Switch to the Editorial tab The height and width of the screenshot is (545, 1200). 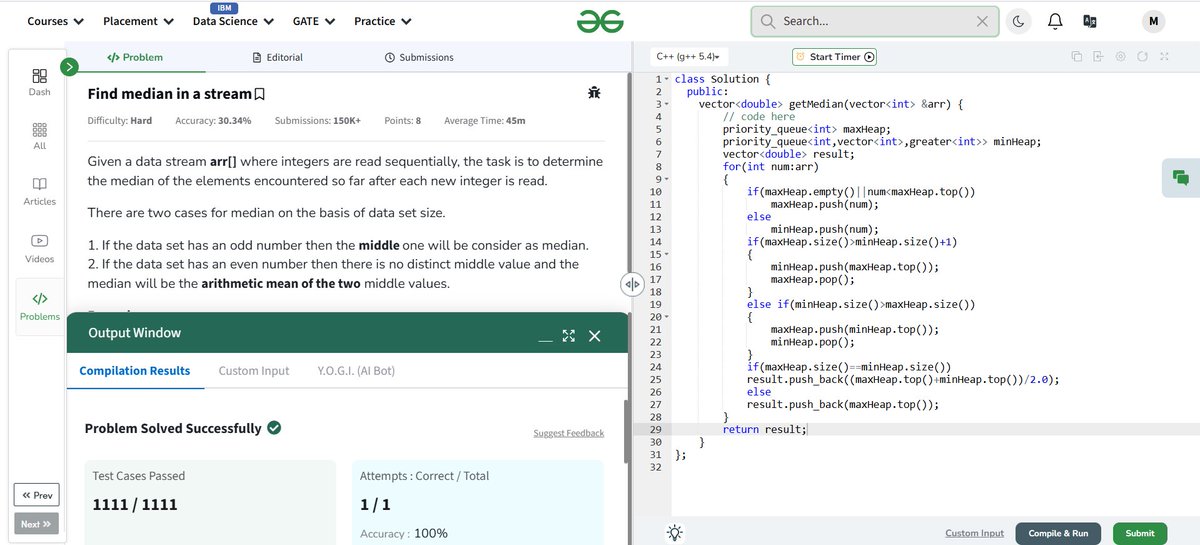(x=278, y=57)
